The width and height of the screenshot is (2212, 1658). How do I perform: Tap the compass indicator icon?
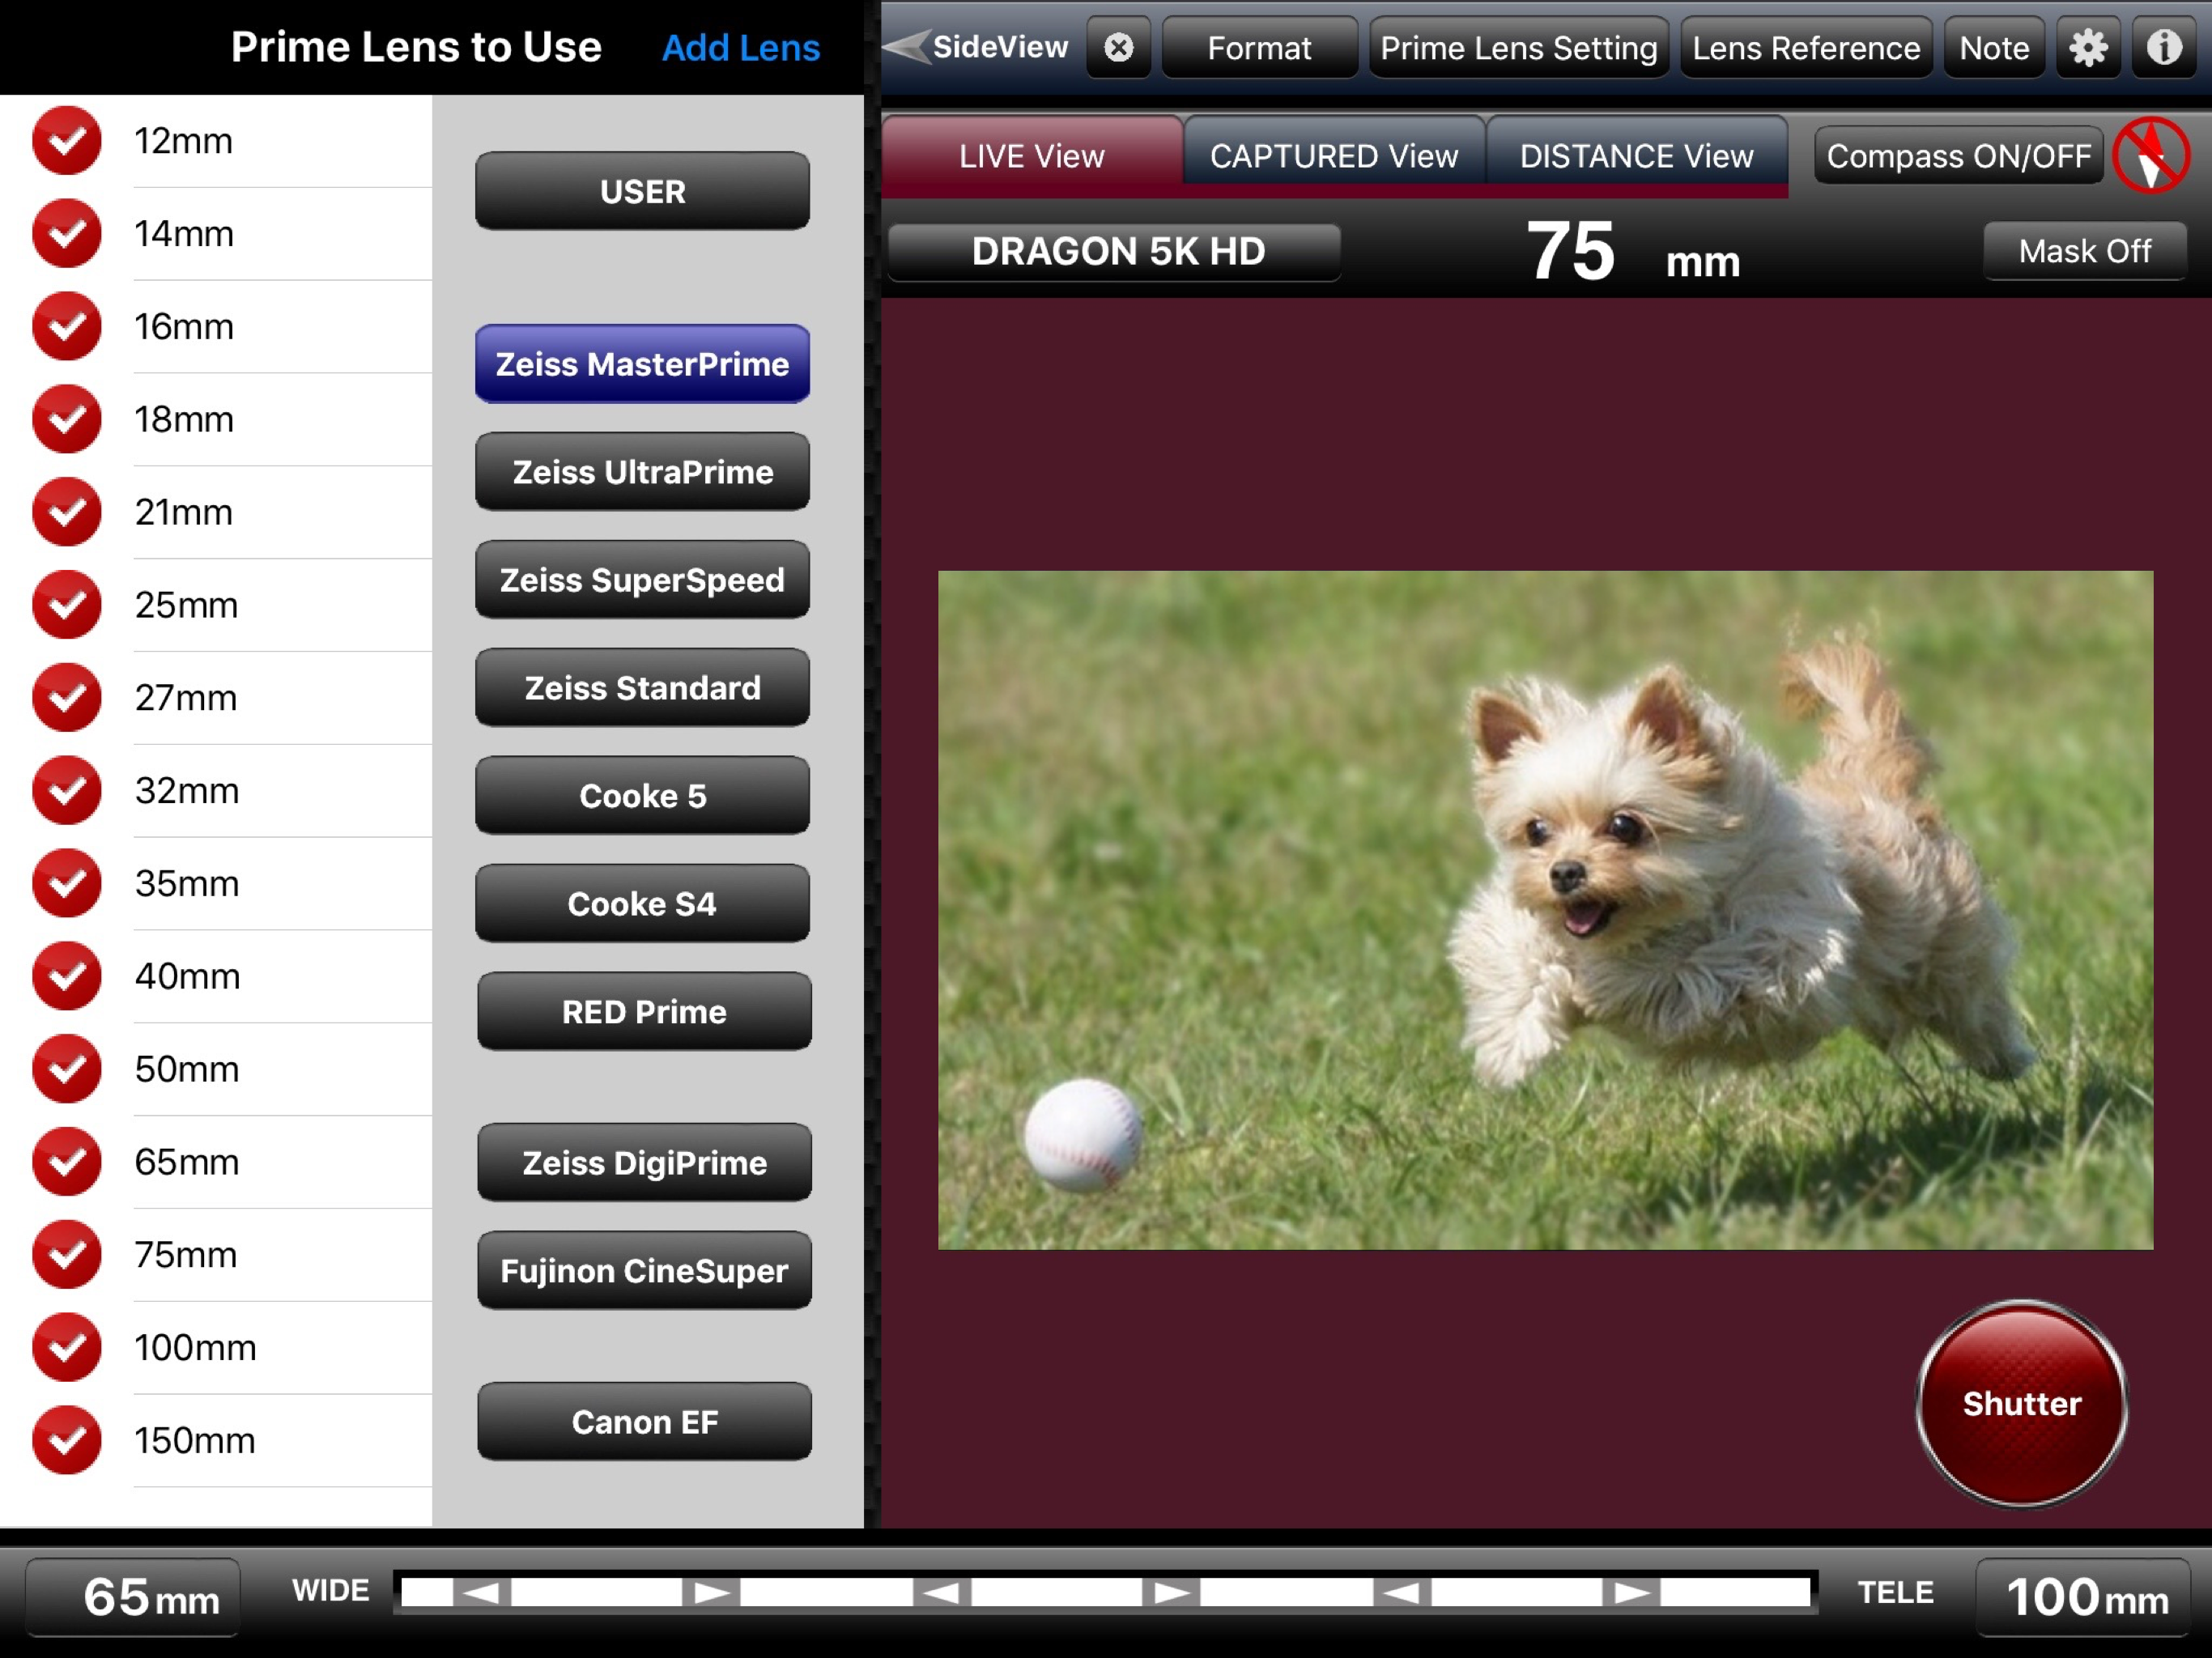[2152, 156]
